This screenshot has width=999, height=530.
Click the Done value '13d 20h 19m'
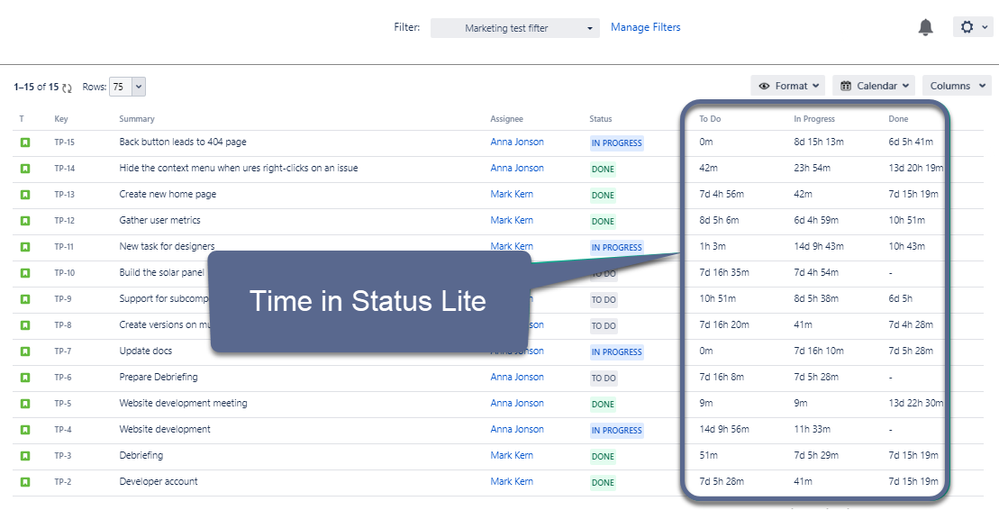click(916, 168)
